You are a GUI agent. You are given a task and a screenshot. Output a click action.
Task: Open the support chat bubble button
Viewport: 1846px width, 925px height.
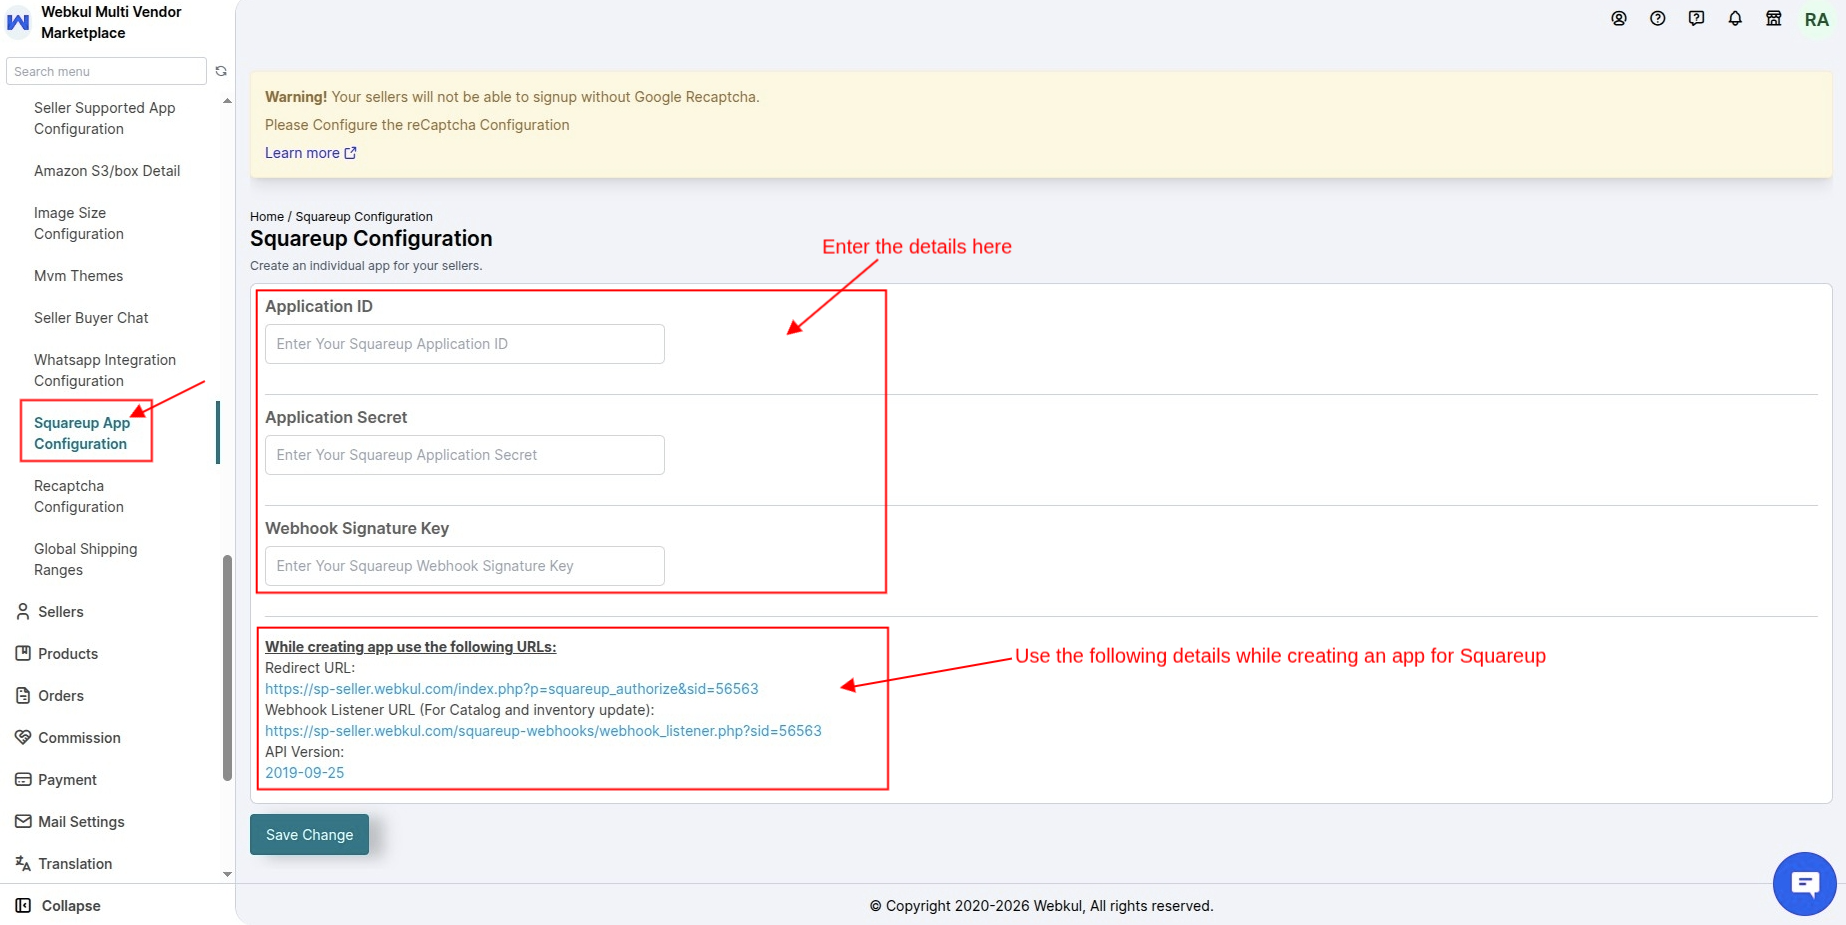click(1805, 884)
